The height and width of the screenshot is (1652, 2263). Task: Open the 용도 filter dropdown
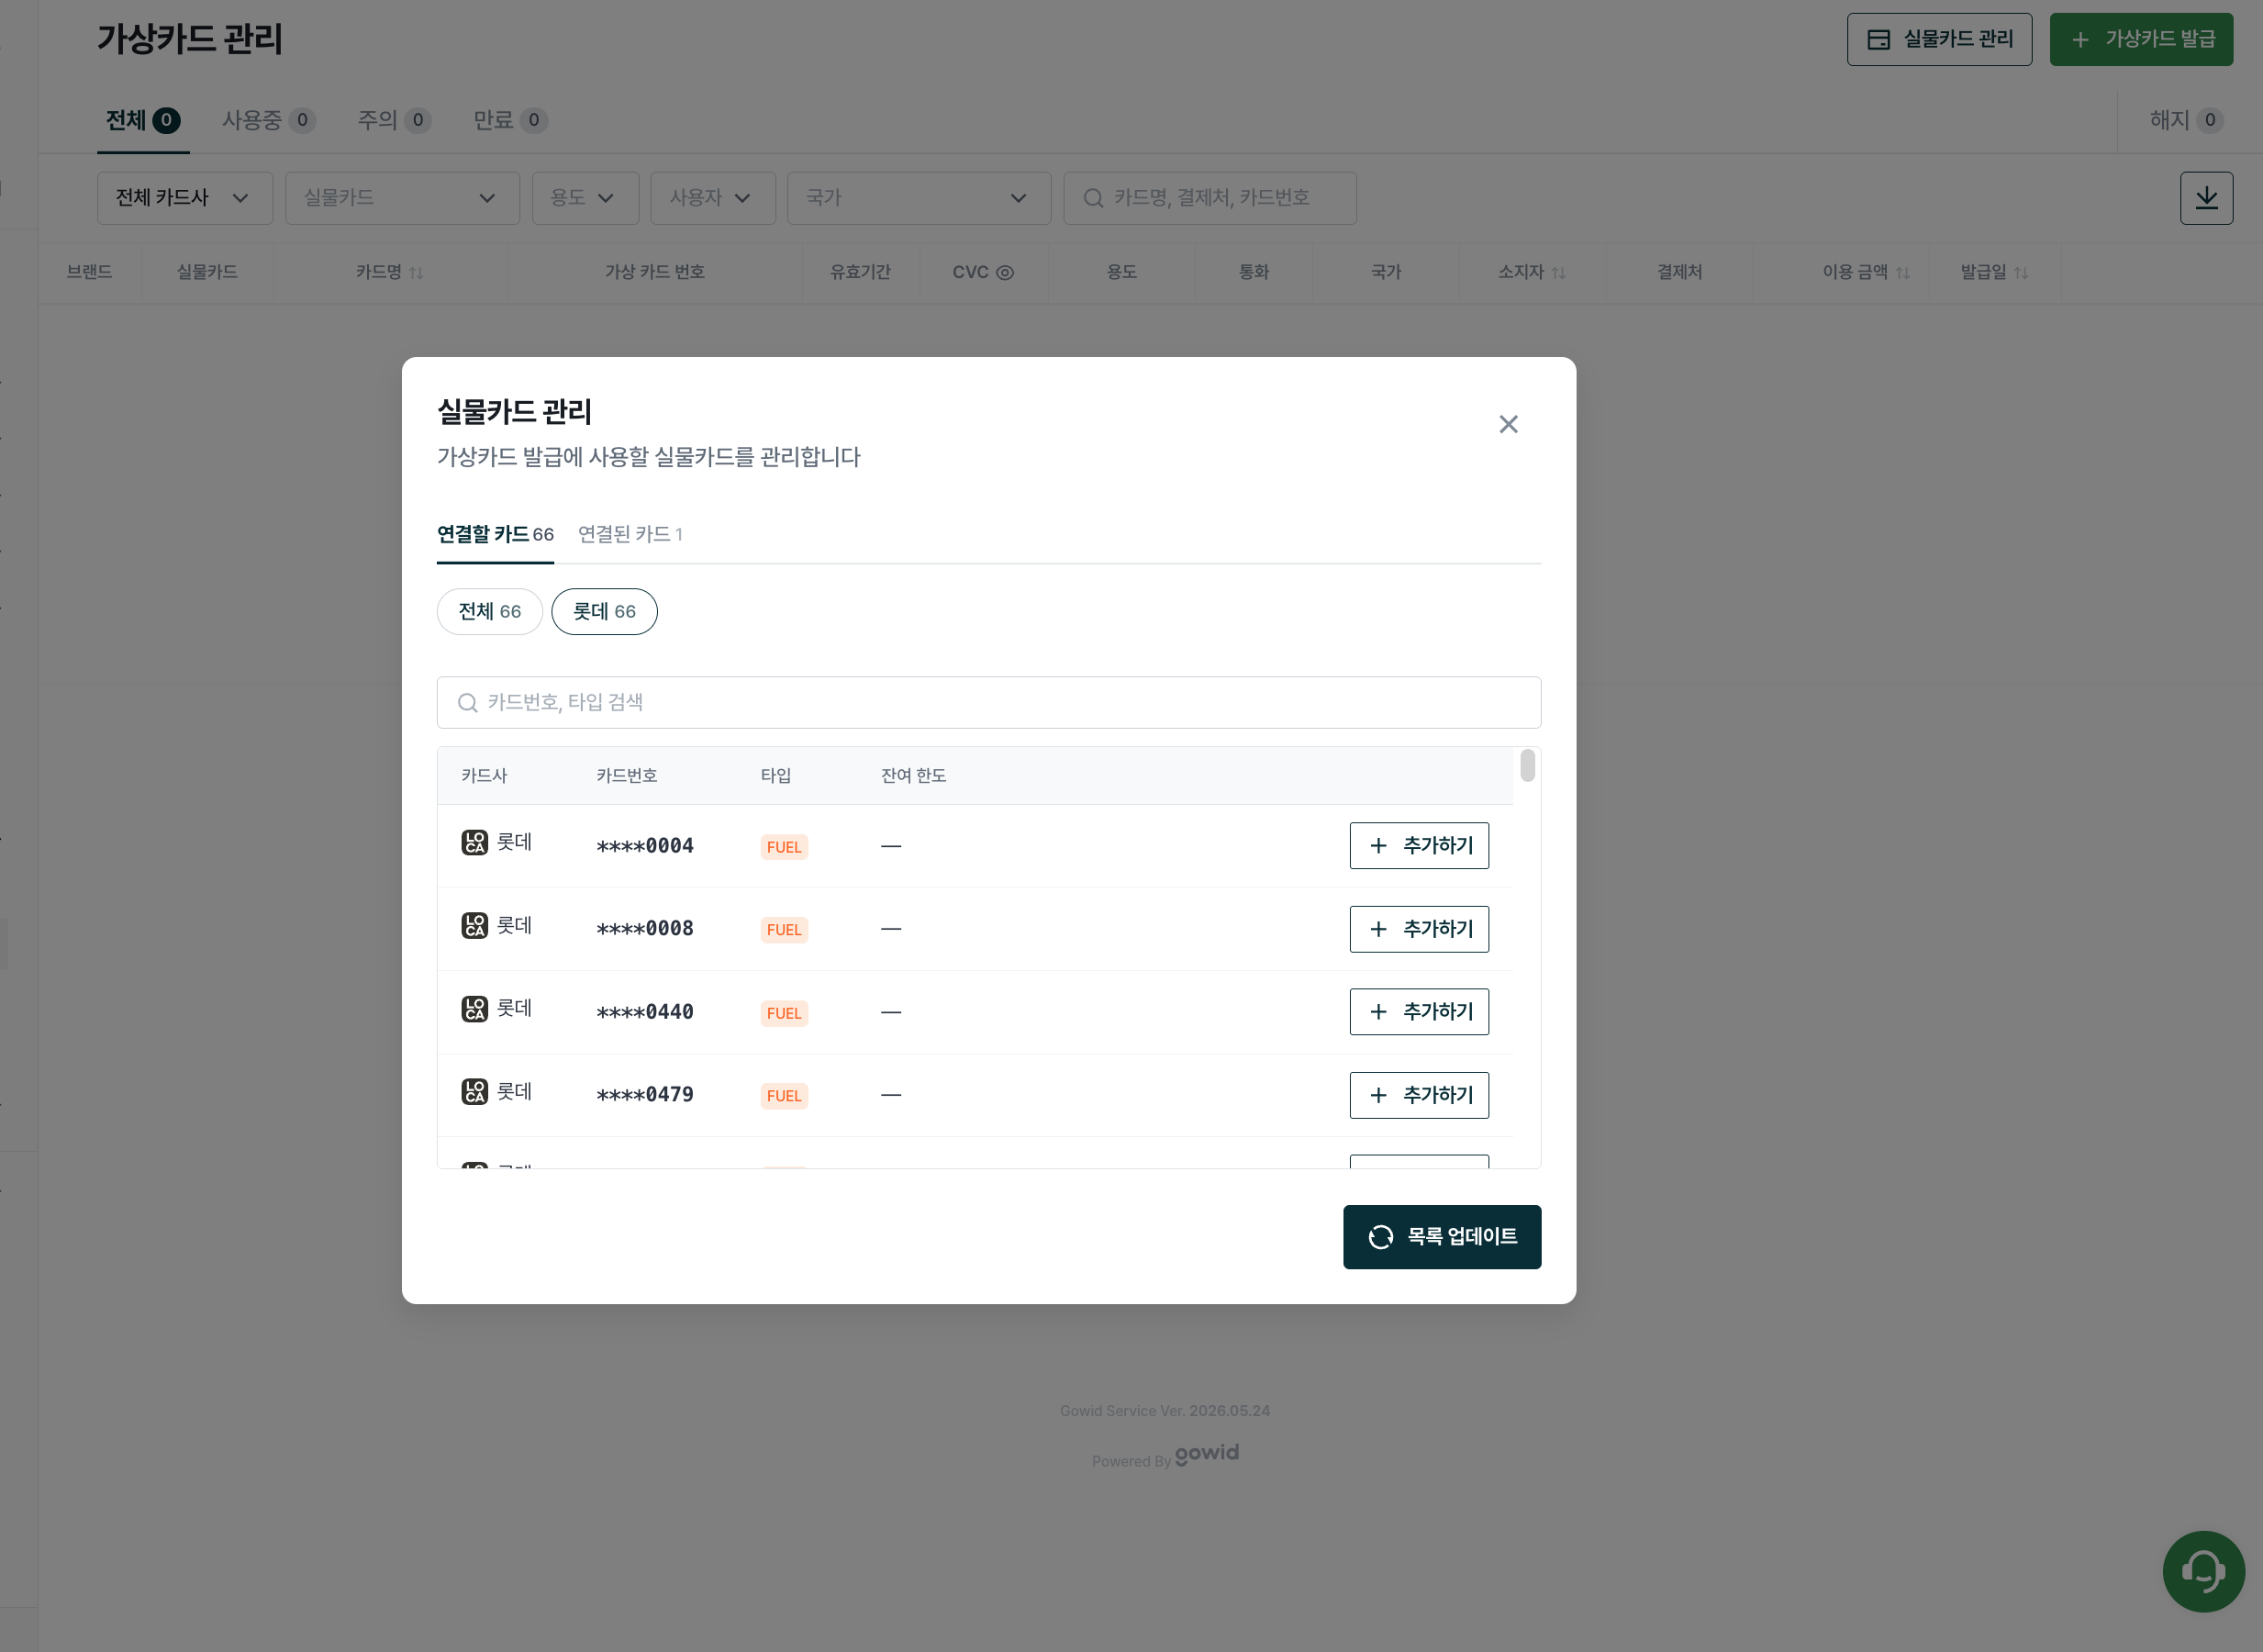pyautogui.click(x=585, y=198)
